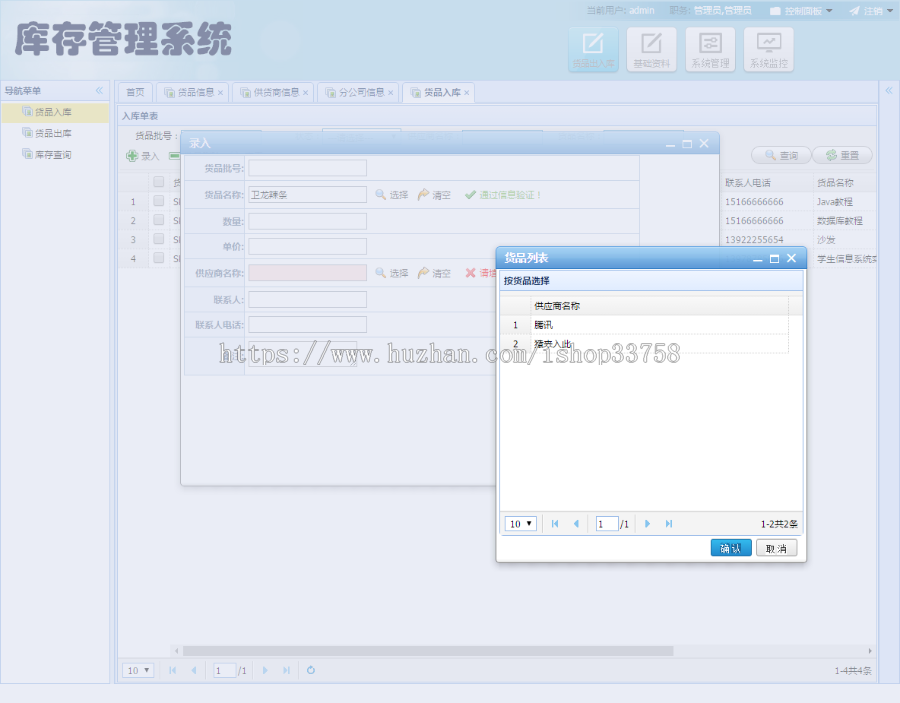Click the magnifier 选择 icon beside 货品名称
Screen dimensions: 900x703
tap(380, 193)
